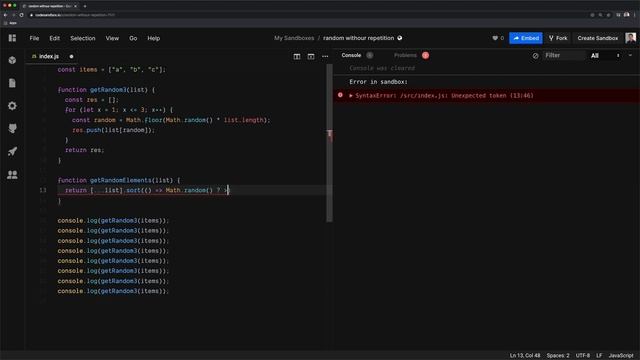Click the heart like icon
The width and height of the screenshot is (640, 360).
click(495, 38)
